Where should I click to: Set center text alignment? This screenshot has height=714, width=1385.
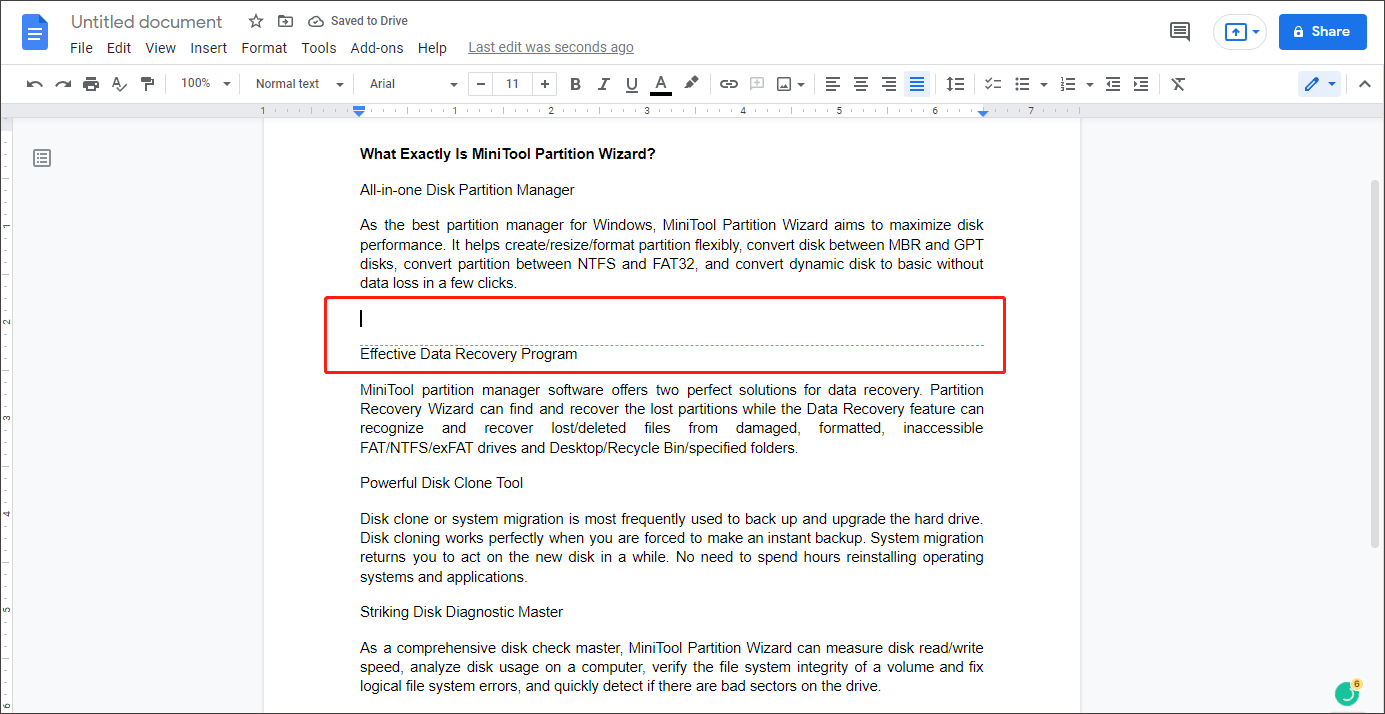pos(860,84)
